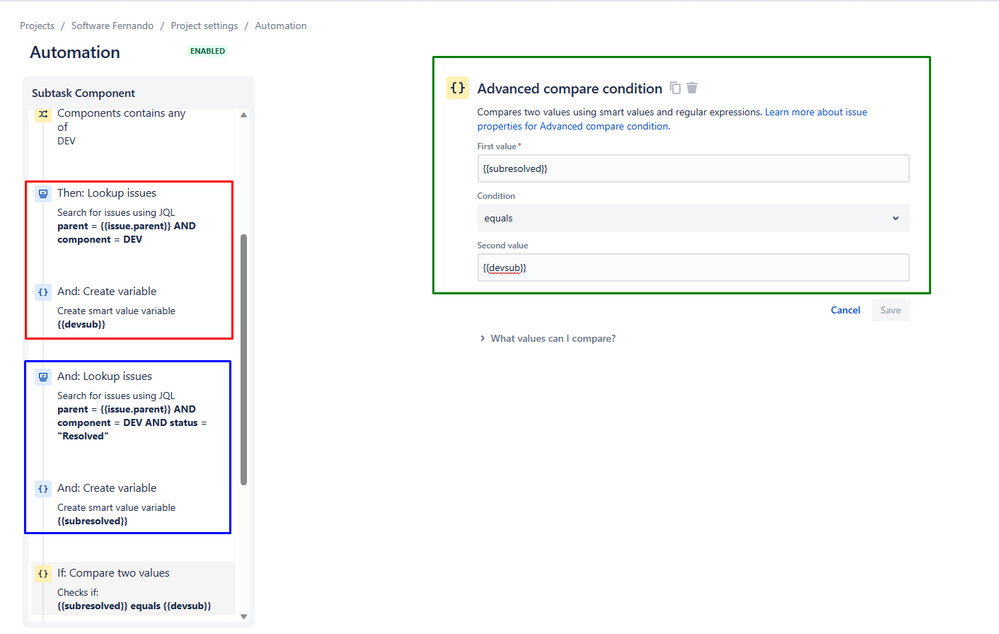
Task: Click the First value input field
Action: point(693,169)
